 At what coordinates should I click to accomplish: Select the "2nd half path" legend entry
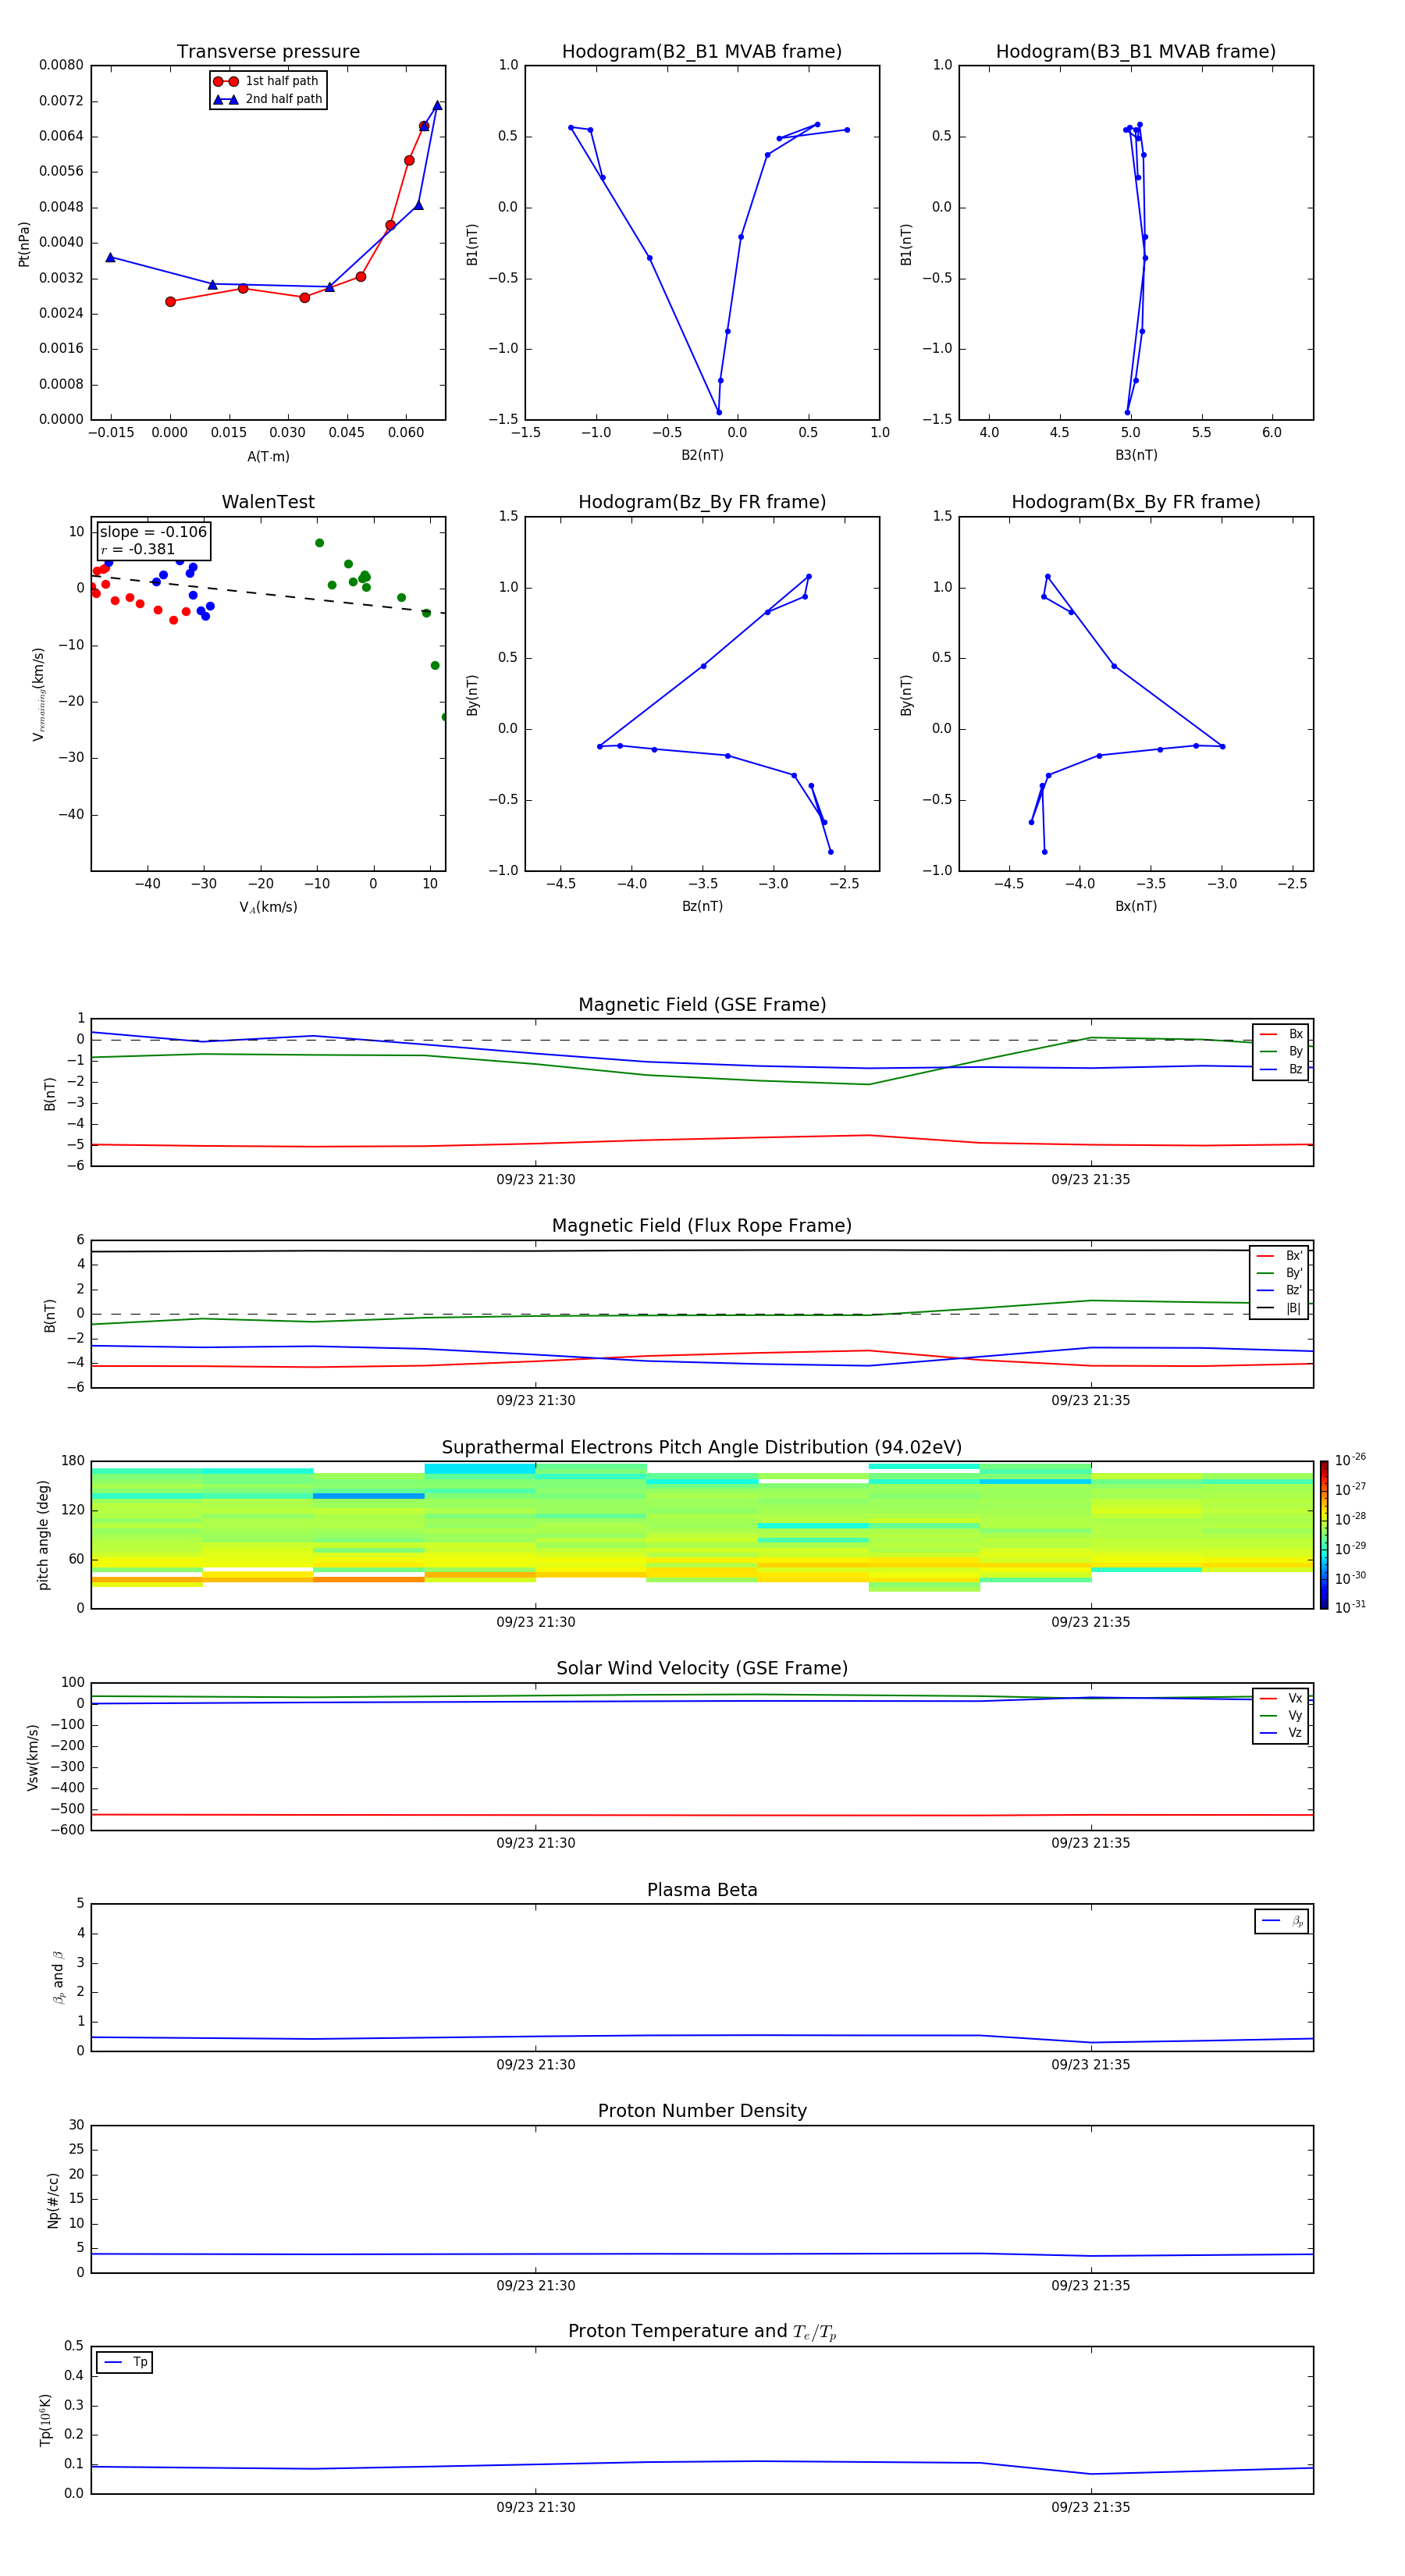(x=268, y=99)
